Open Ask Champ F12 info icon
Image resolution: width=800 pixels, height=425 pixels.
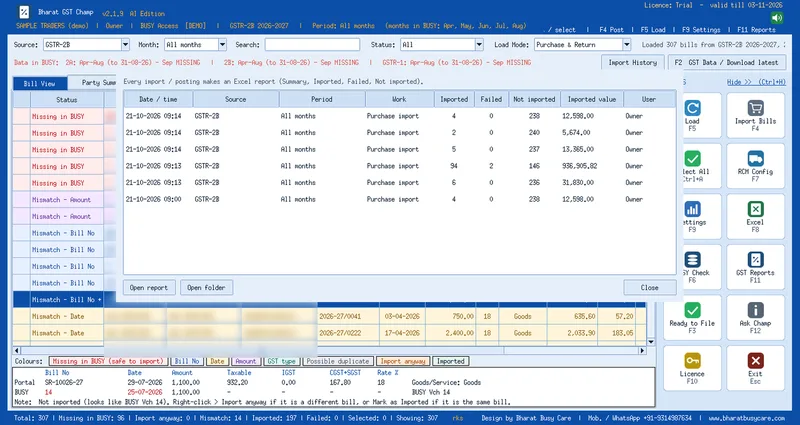755,310
